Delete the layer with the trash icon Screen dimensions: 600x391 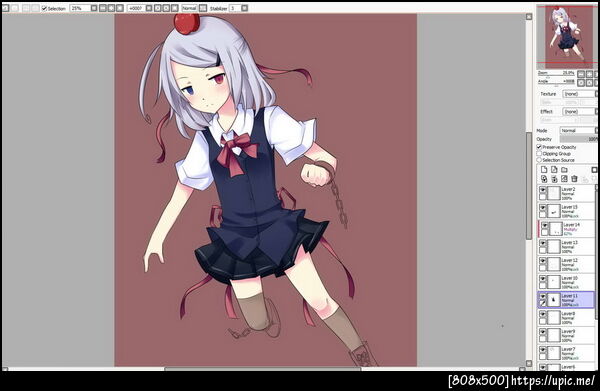pos(574,179)
